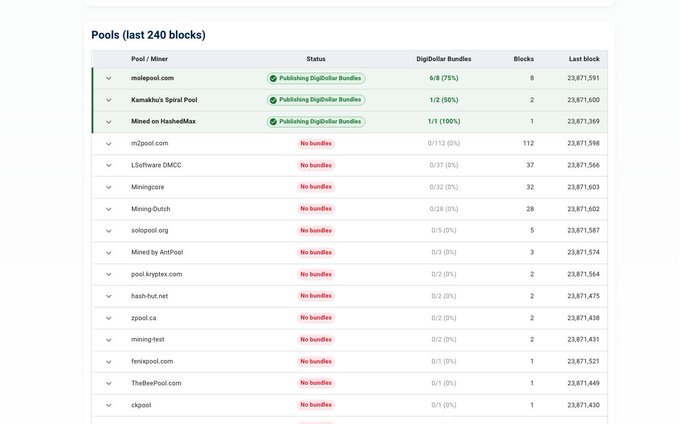Click the No bundles badge for solopool.org

[x=316, y=231]
